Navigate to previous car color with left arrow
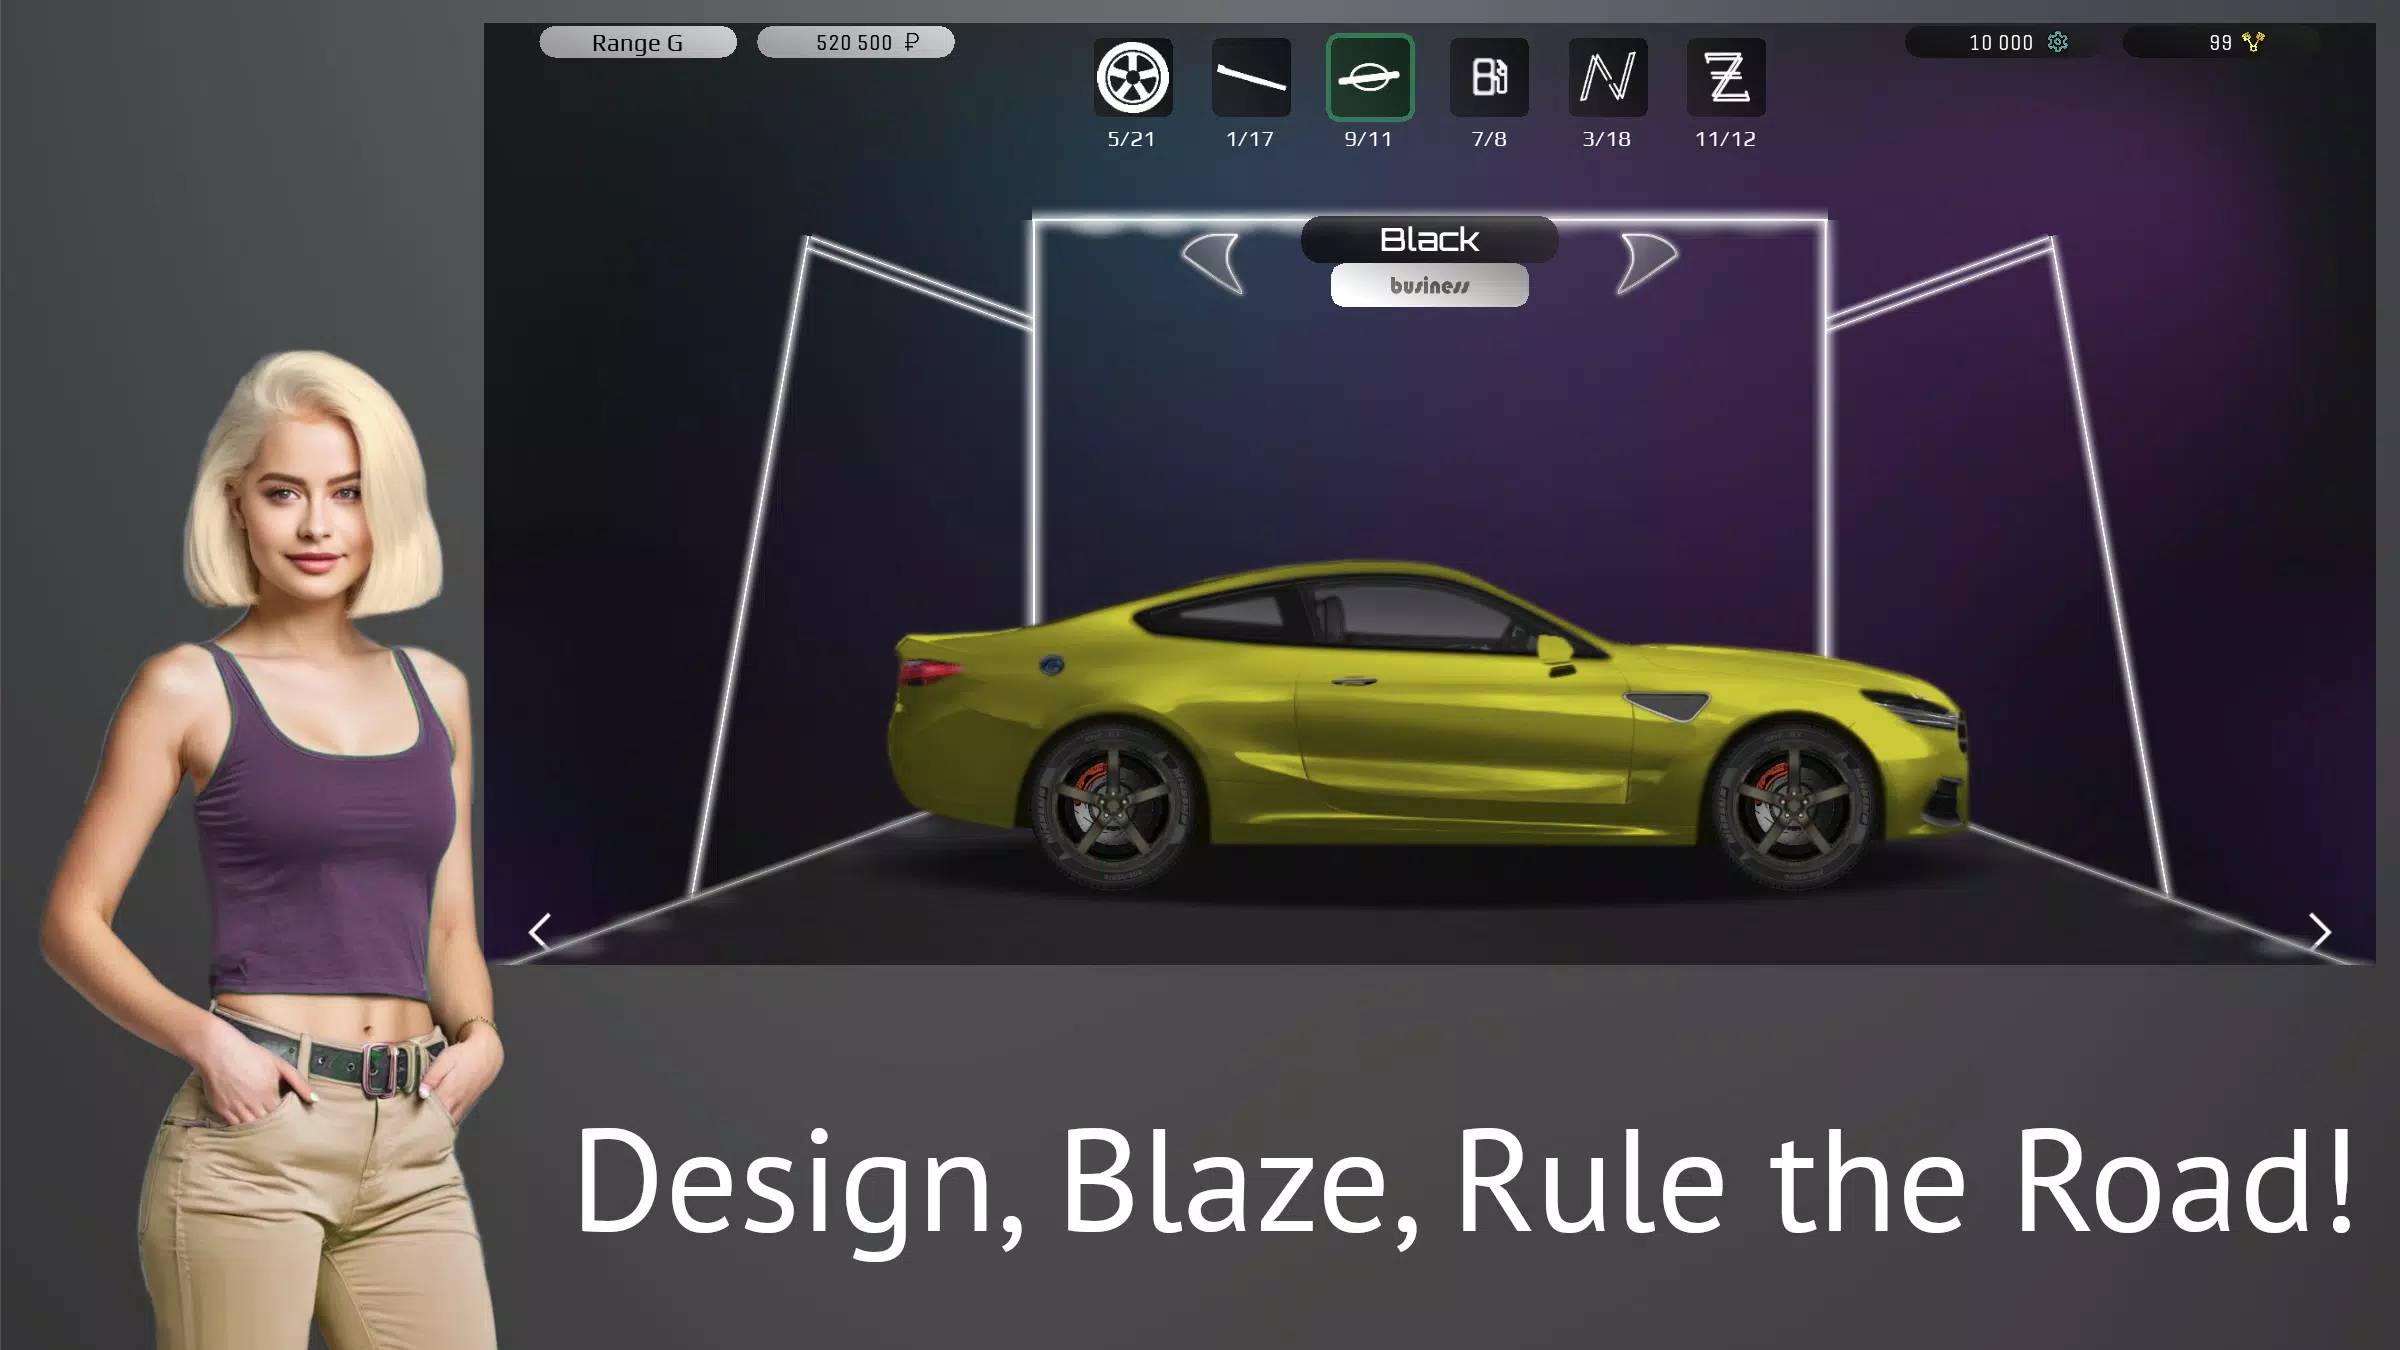The height and width of the screenshot is (1350, 2400). [x=1215, y=254]
